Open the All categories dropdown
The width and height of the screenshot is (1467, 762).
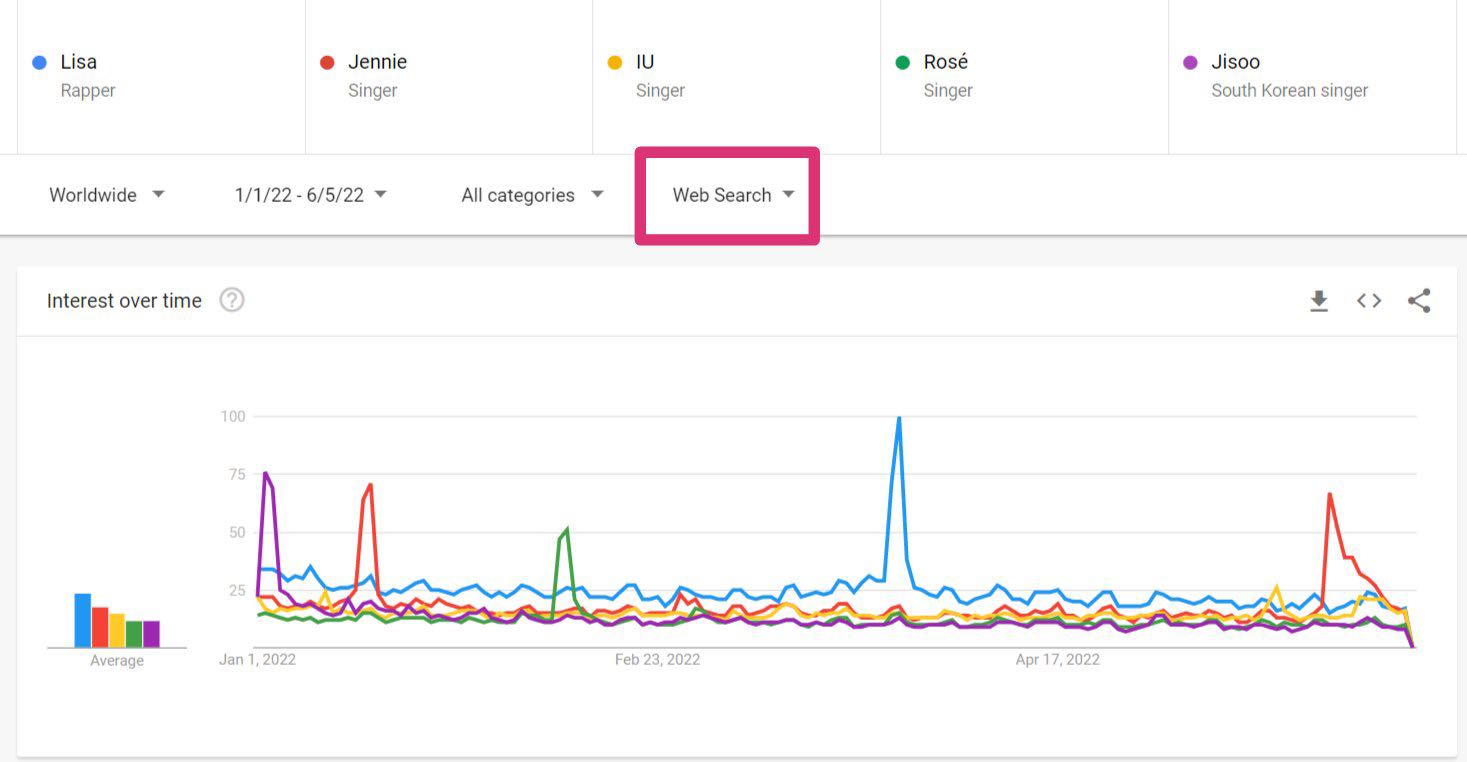[x=532, y=195]
